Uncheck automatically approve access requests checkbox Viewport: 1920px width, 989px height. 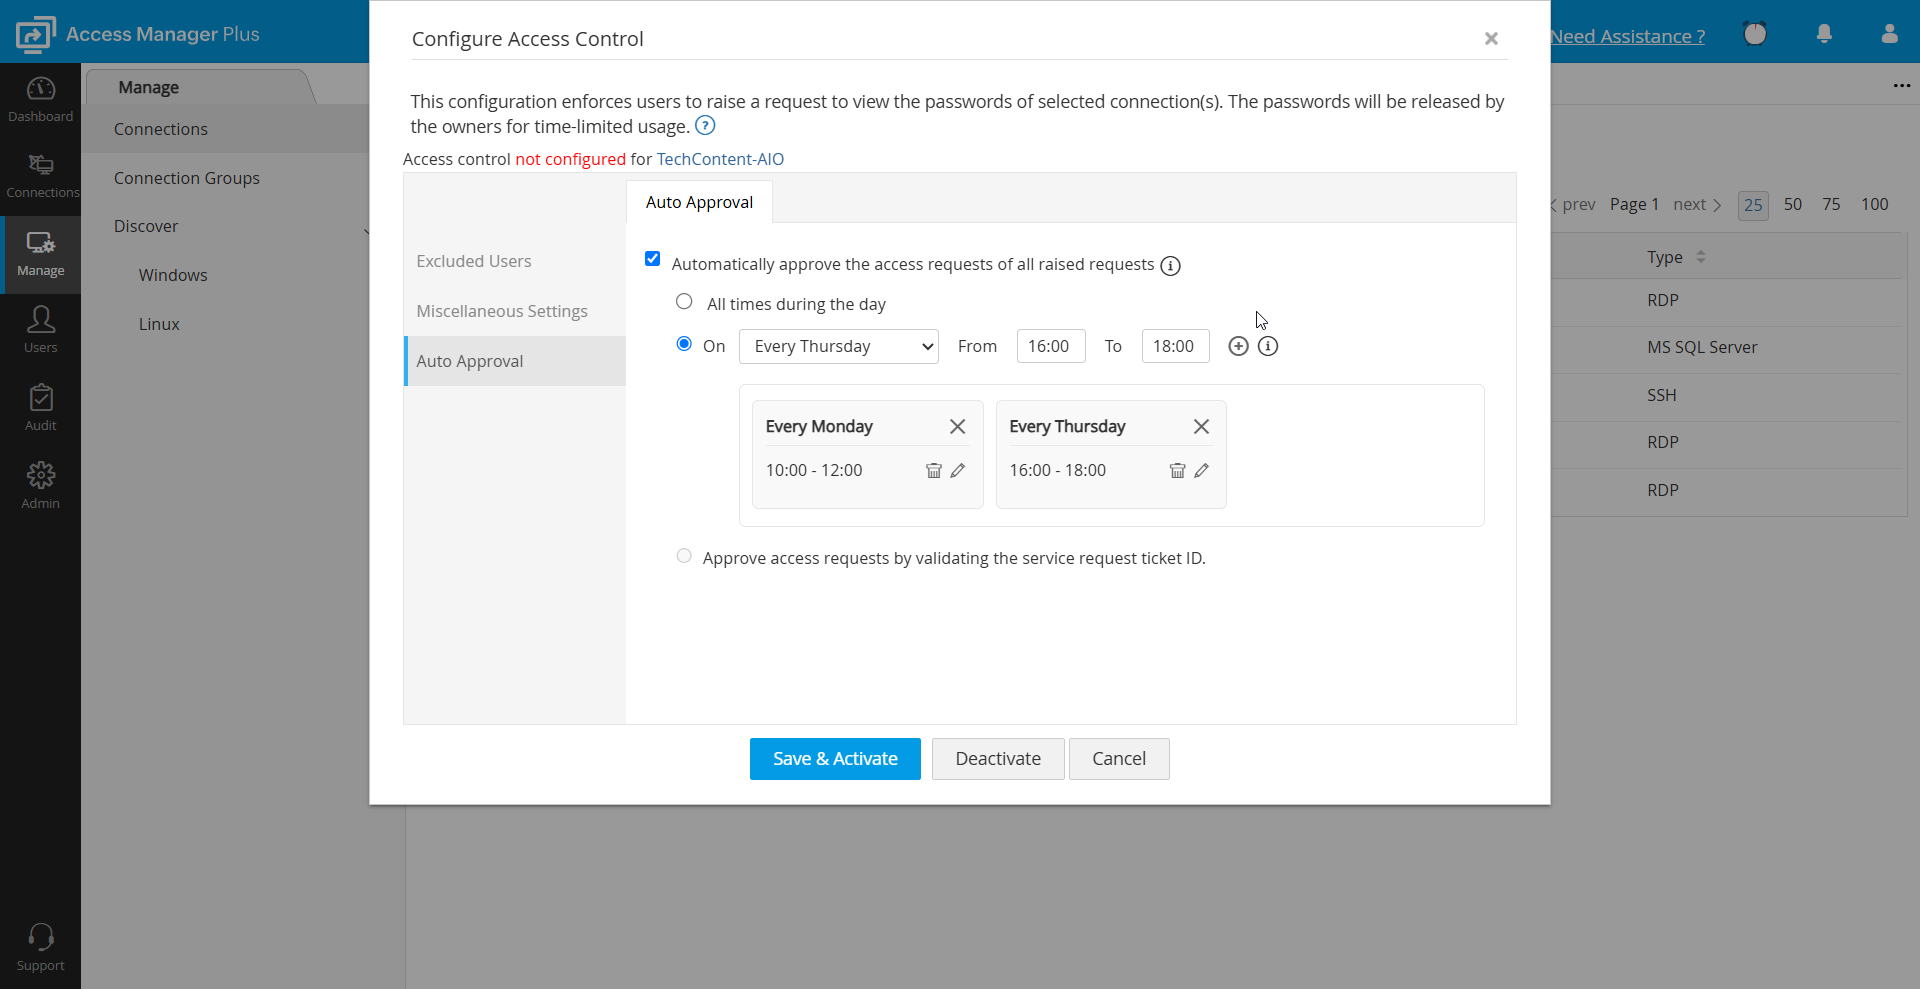tap(653, 259)
